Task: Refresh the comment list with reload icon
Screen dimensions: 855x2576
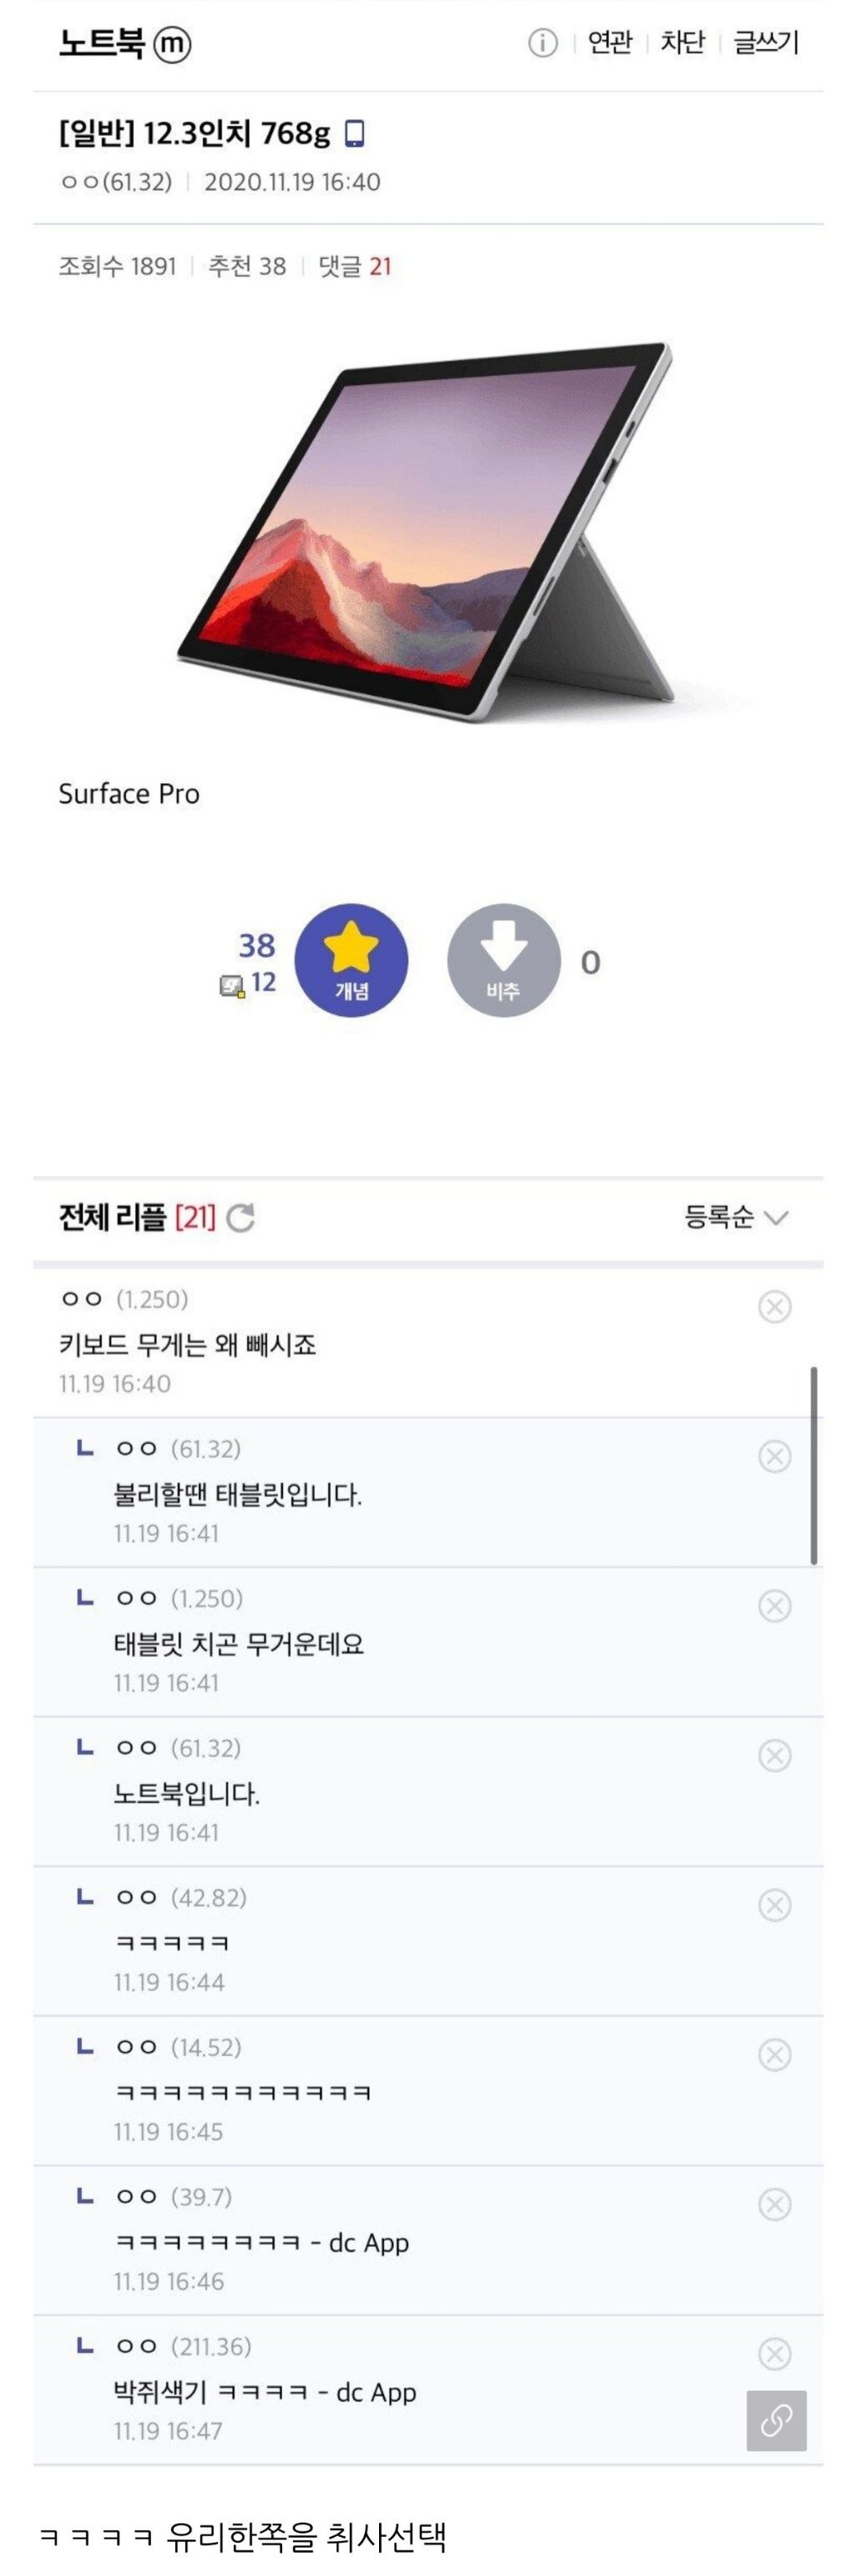Action: 240,1217
